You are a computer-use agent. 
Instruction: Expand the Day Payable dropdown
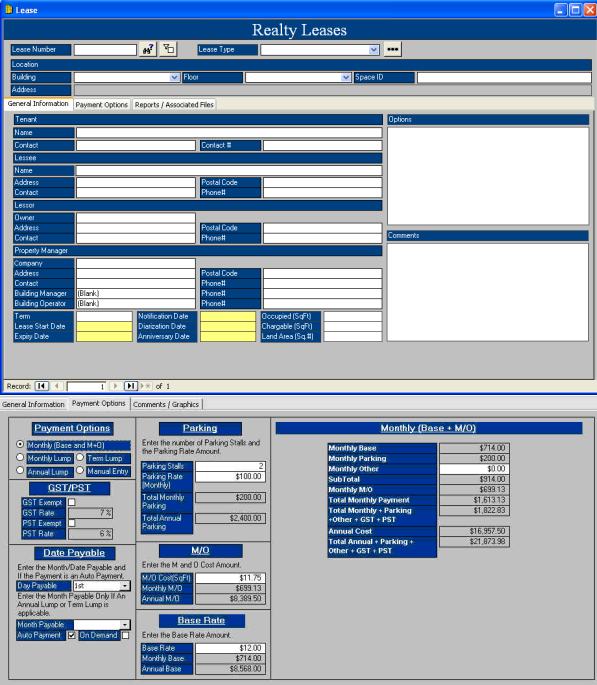point(125,586)
